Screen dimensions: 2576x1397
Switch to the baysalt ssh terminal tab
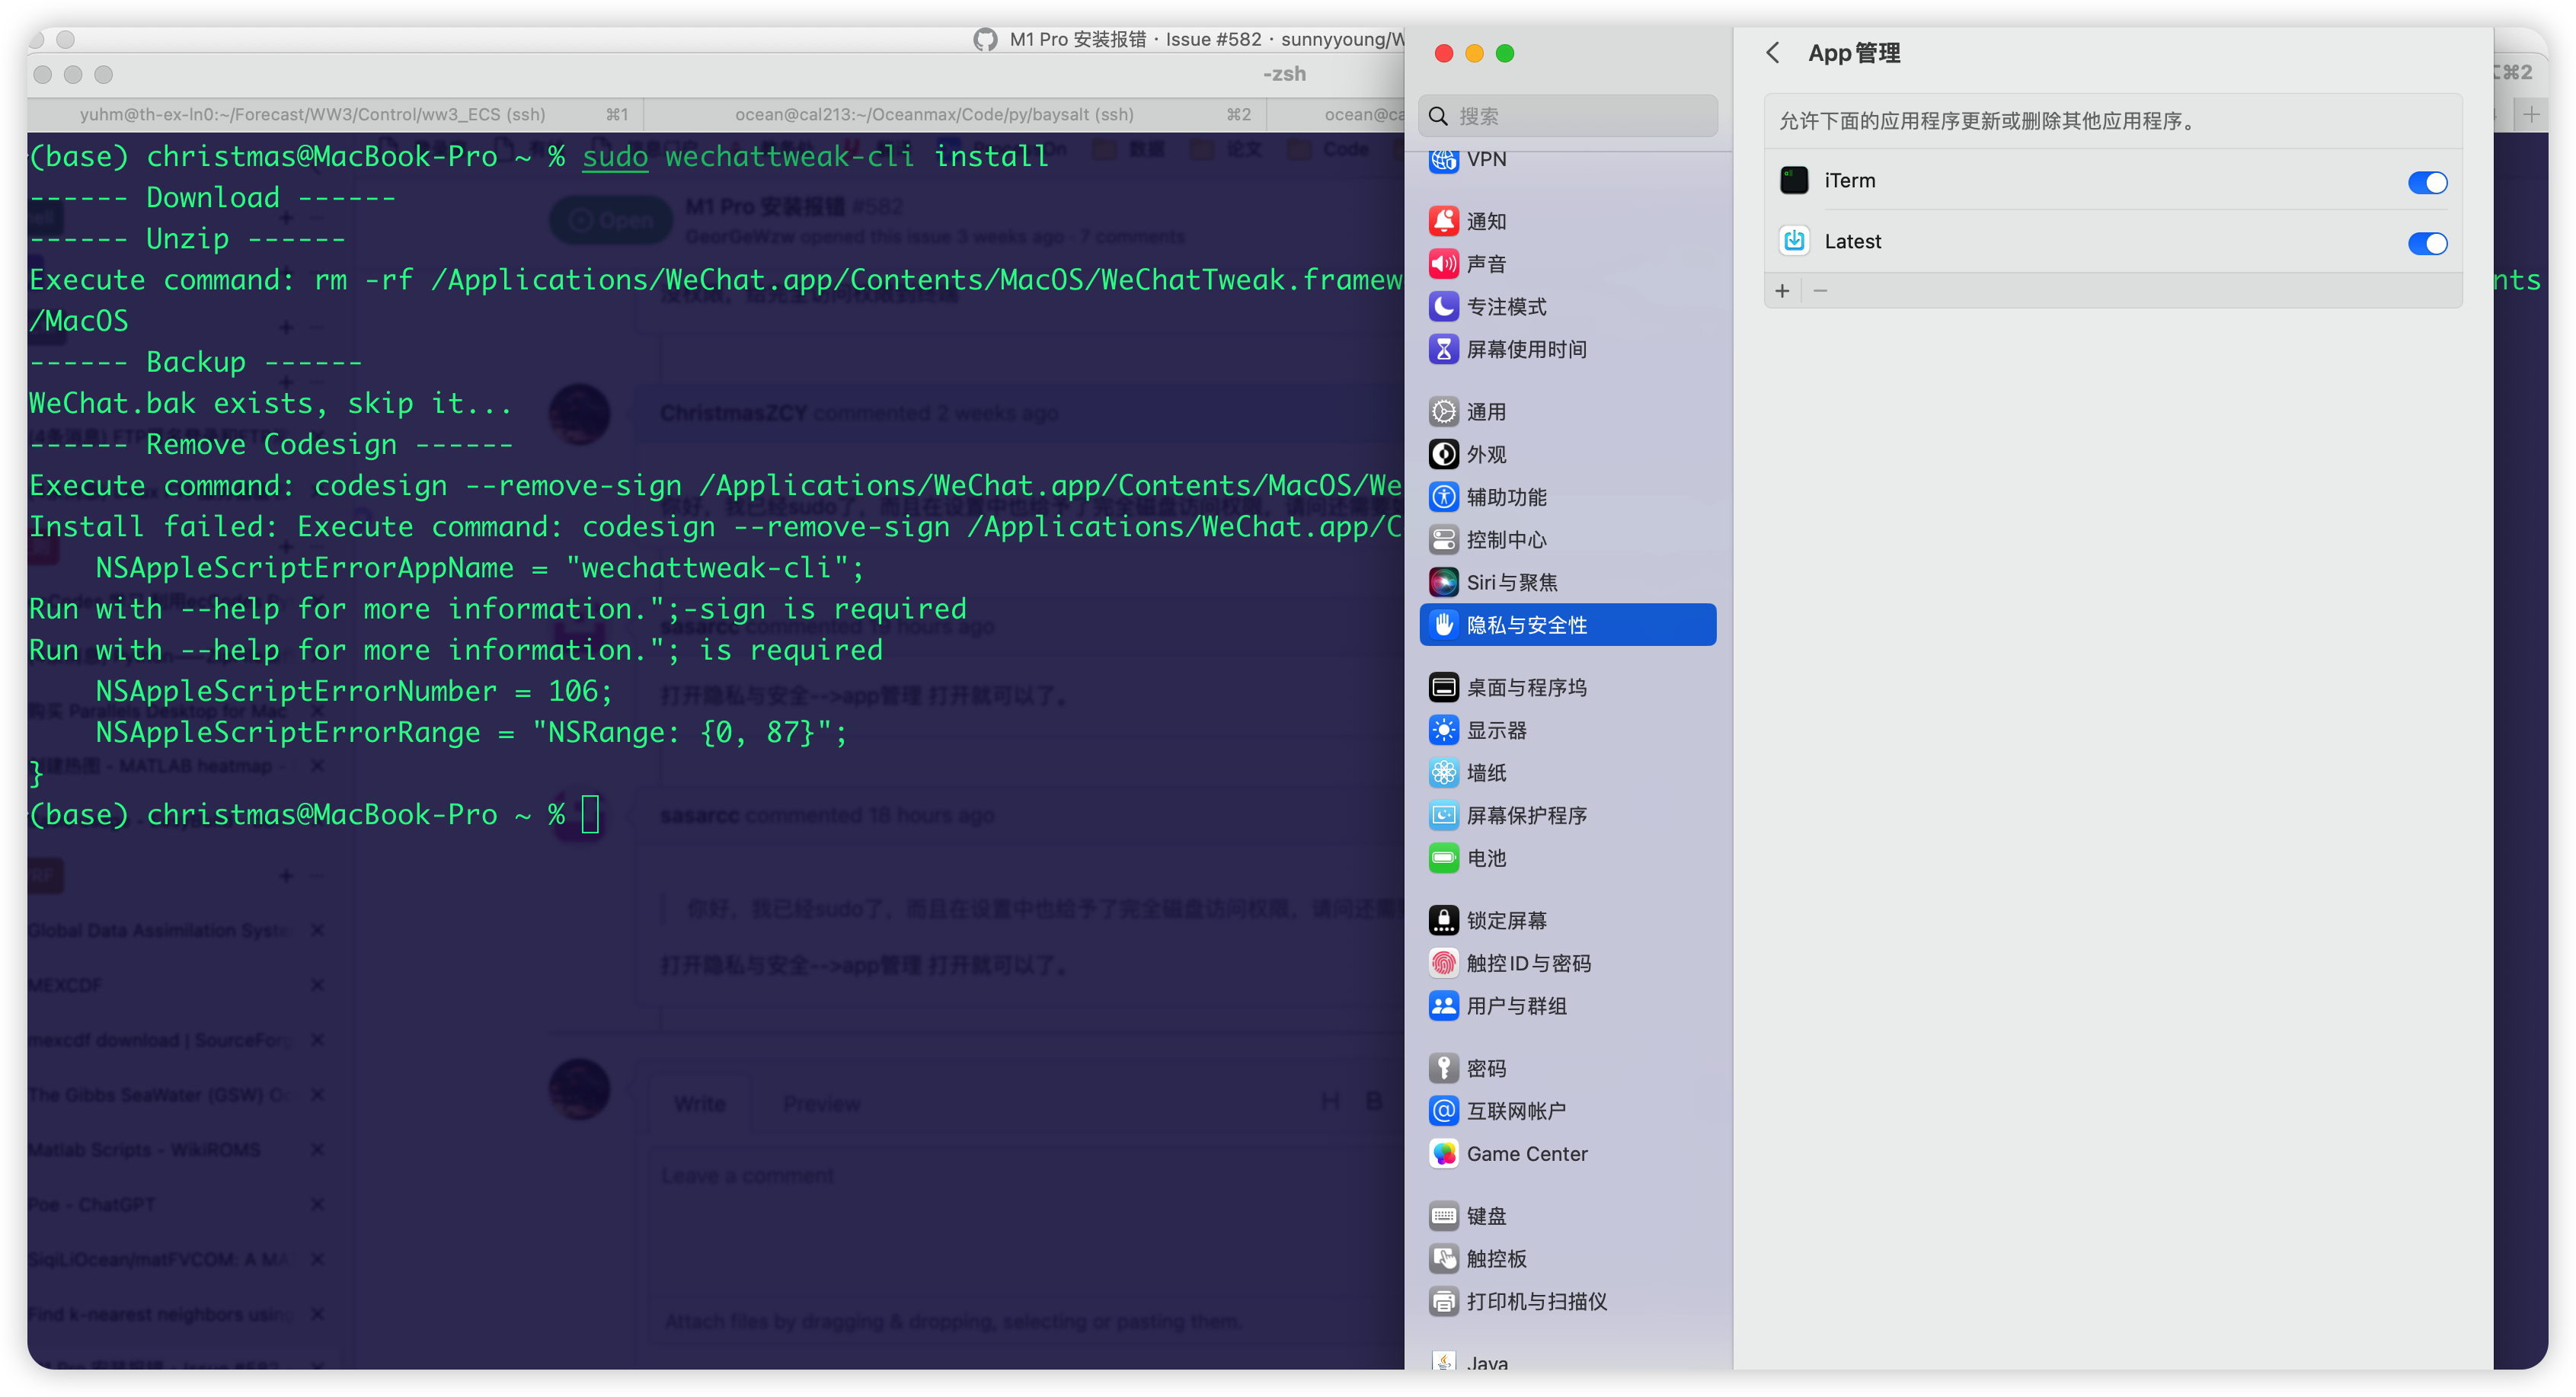pos(934,114)
